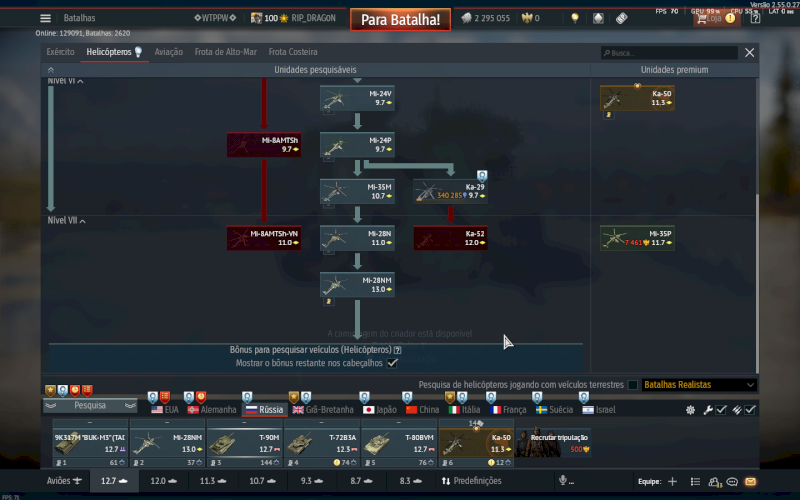This screenshot has height=500, width=800.
Task: Open the squad list icon
Action: pyautogui.click(x=695, y=481)
